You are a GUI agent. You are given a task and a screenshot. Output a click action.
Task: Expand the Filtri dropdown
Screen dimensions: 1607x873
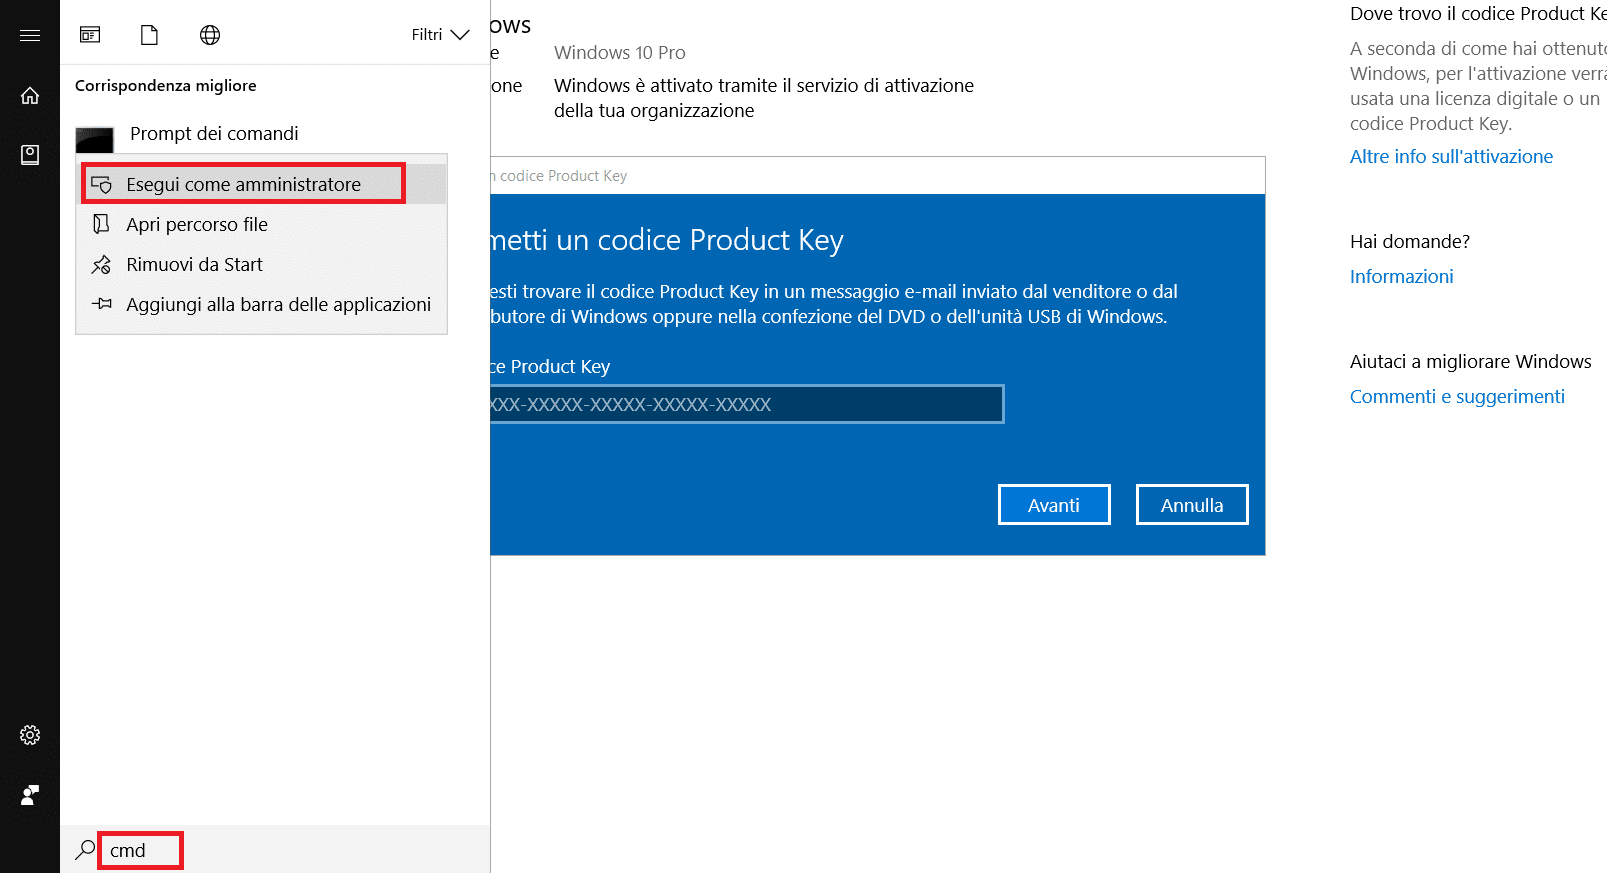point(440,35)
